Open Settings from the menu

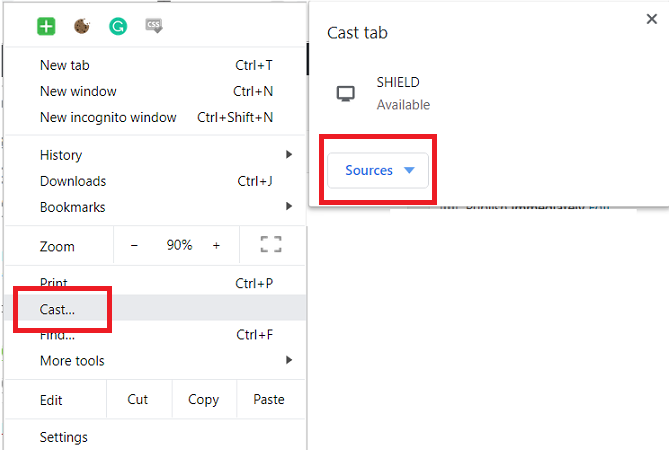[64, 437]
